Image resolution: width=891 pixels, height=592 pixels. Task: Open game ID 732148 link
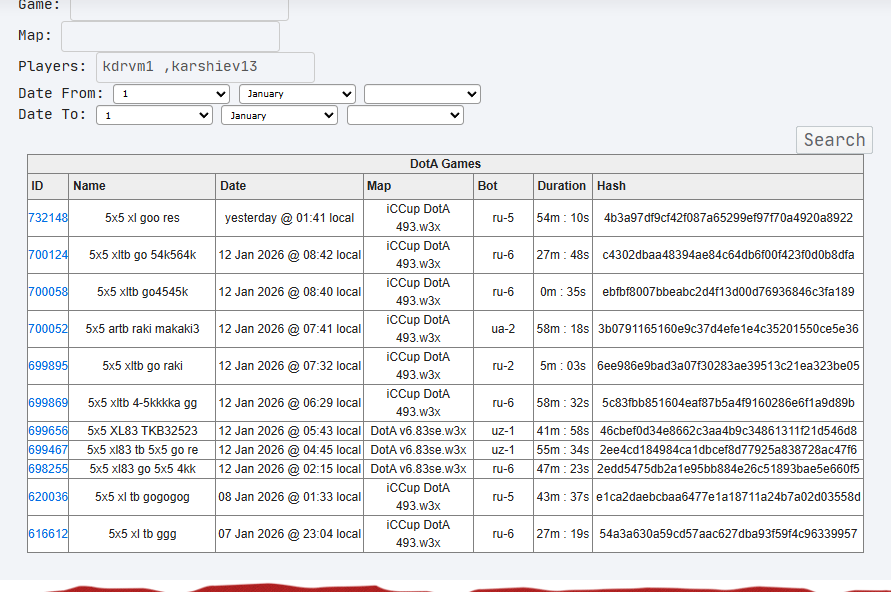(x=48, y=218)
